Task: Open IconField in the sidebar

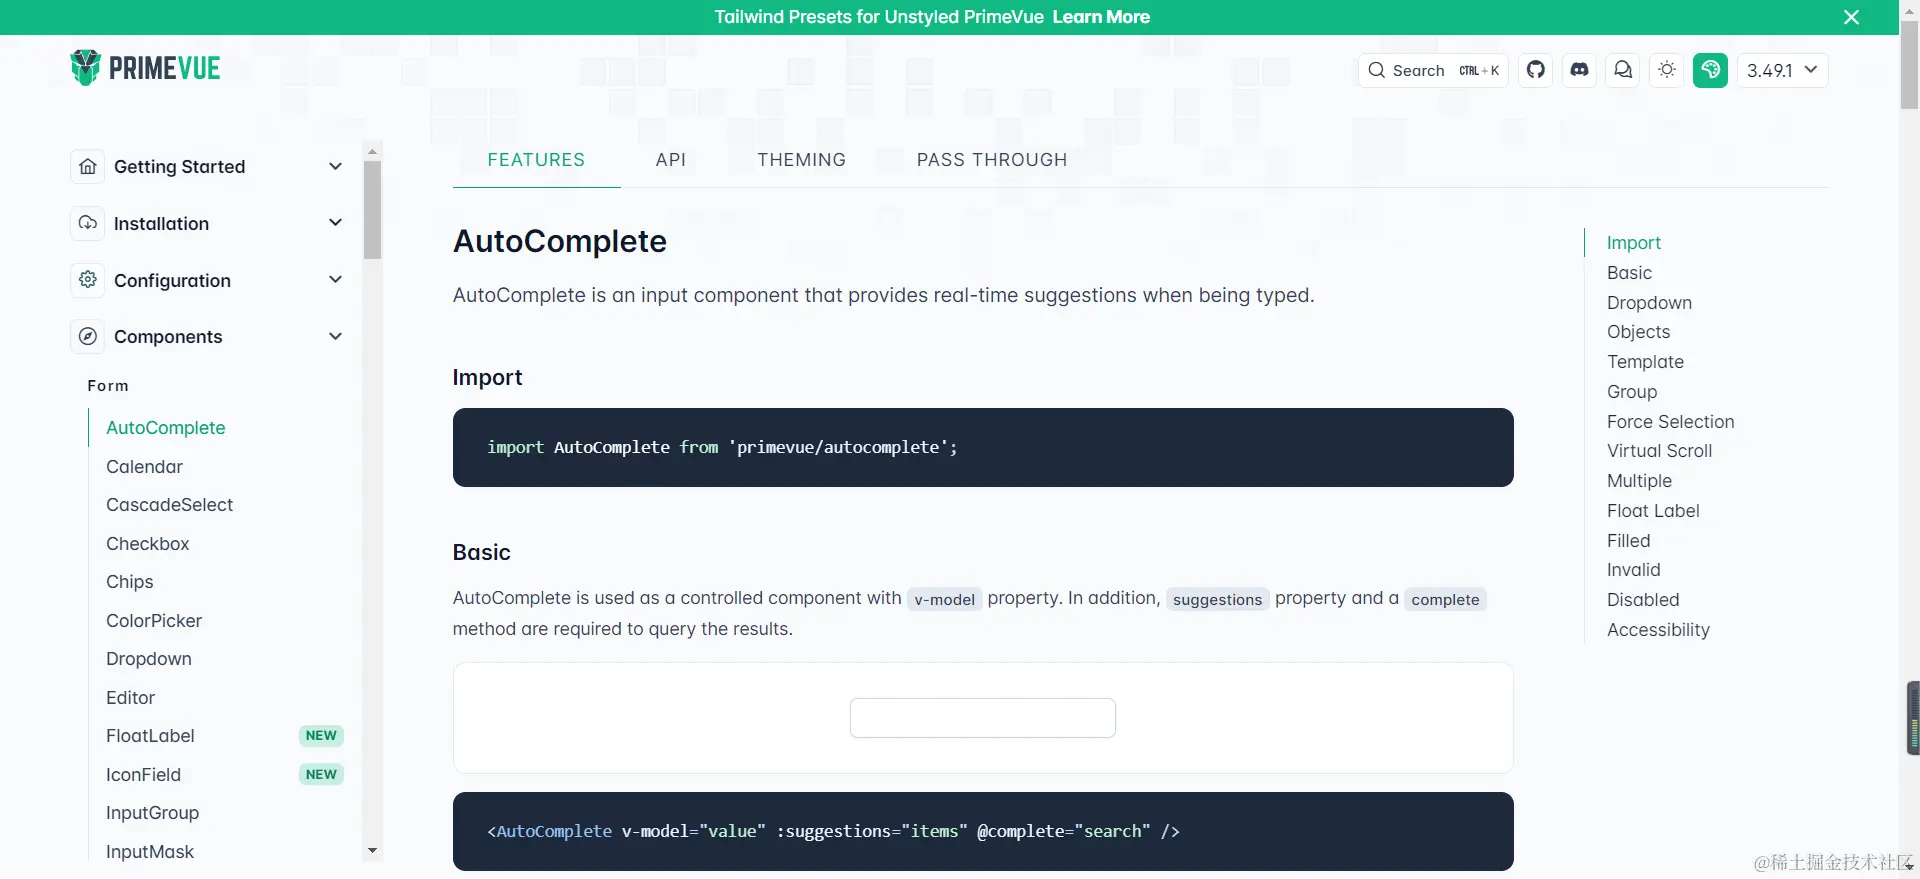Action: [x=144, y=775]
